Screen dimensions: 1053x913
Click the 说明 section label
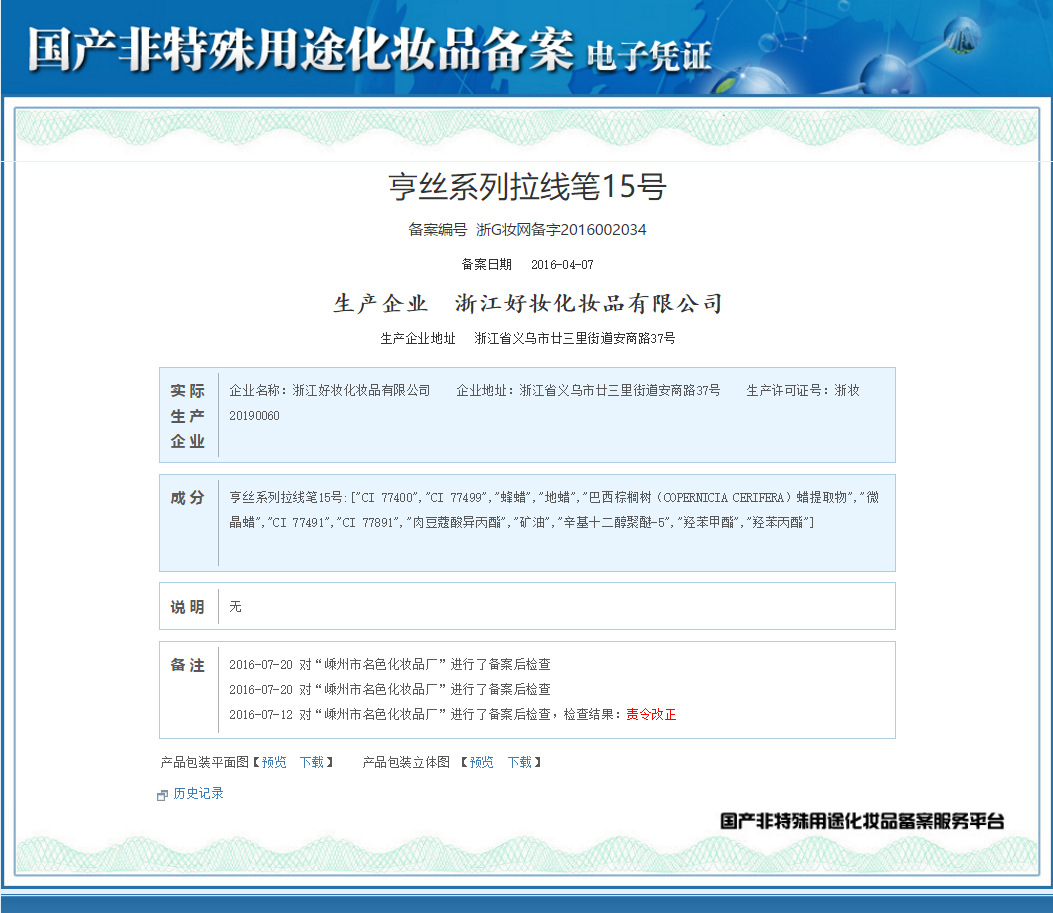pos(187,607)
